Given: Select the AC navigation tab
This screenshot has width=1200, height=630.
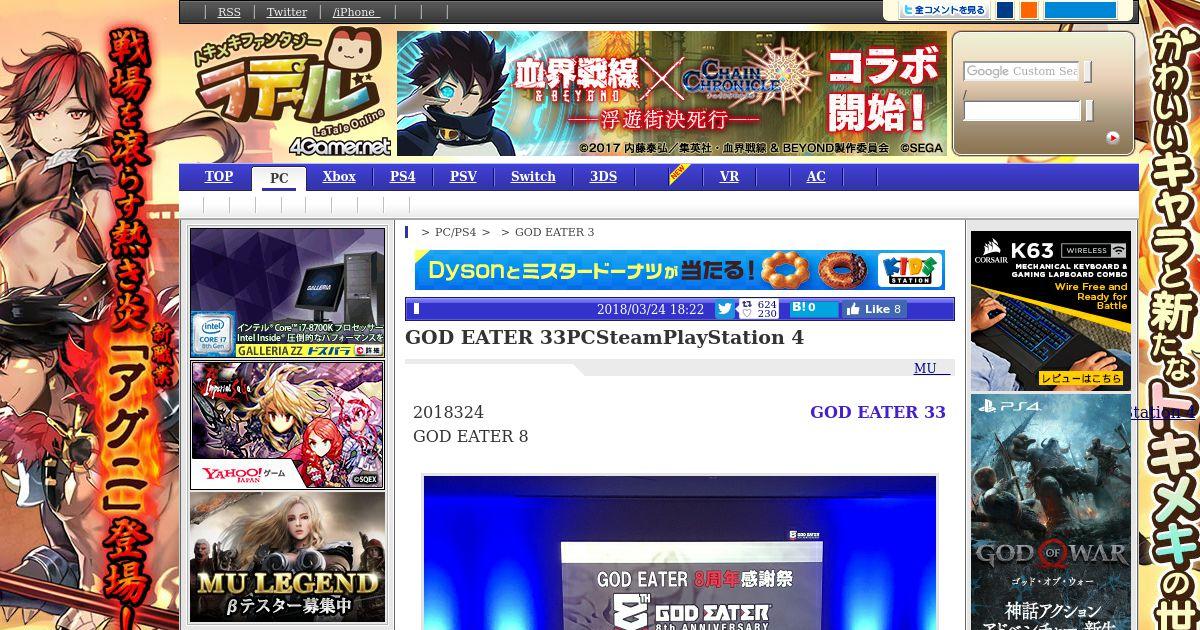Looking at the screenshot, I should (x=816, y=177).
